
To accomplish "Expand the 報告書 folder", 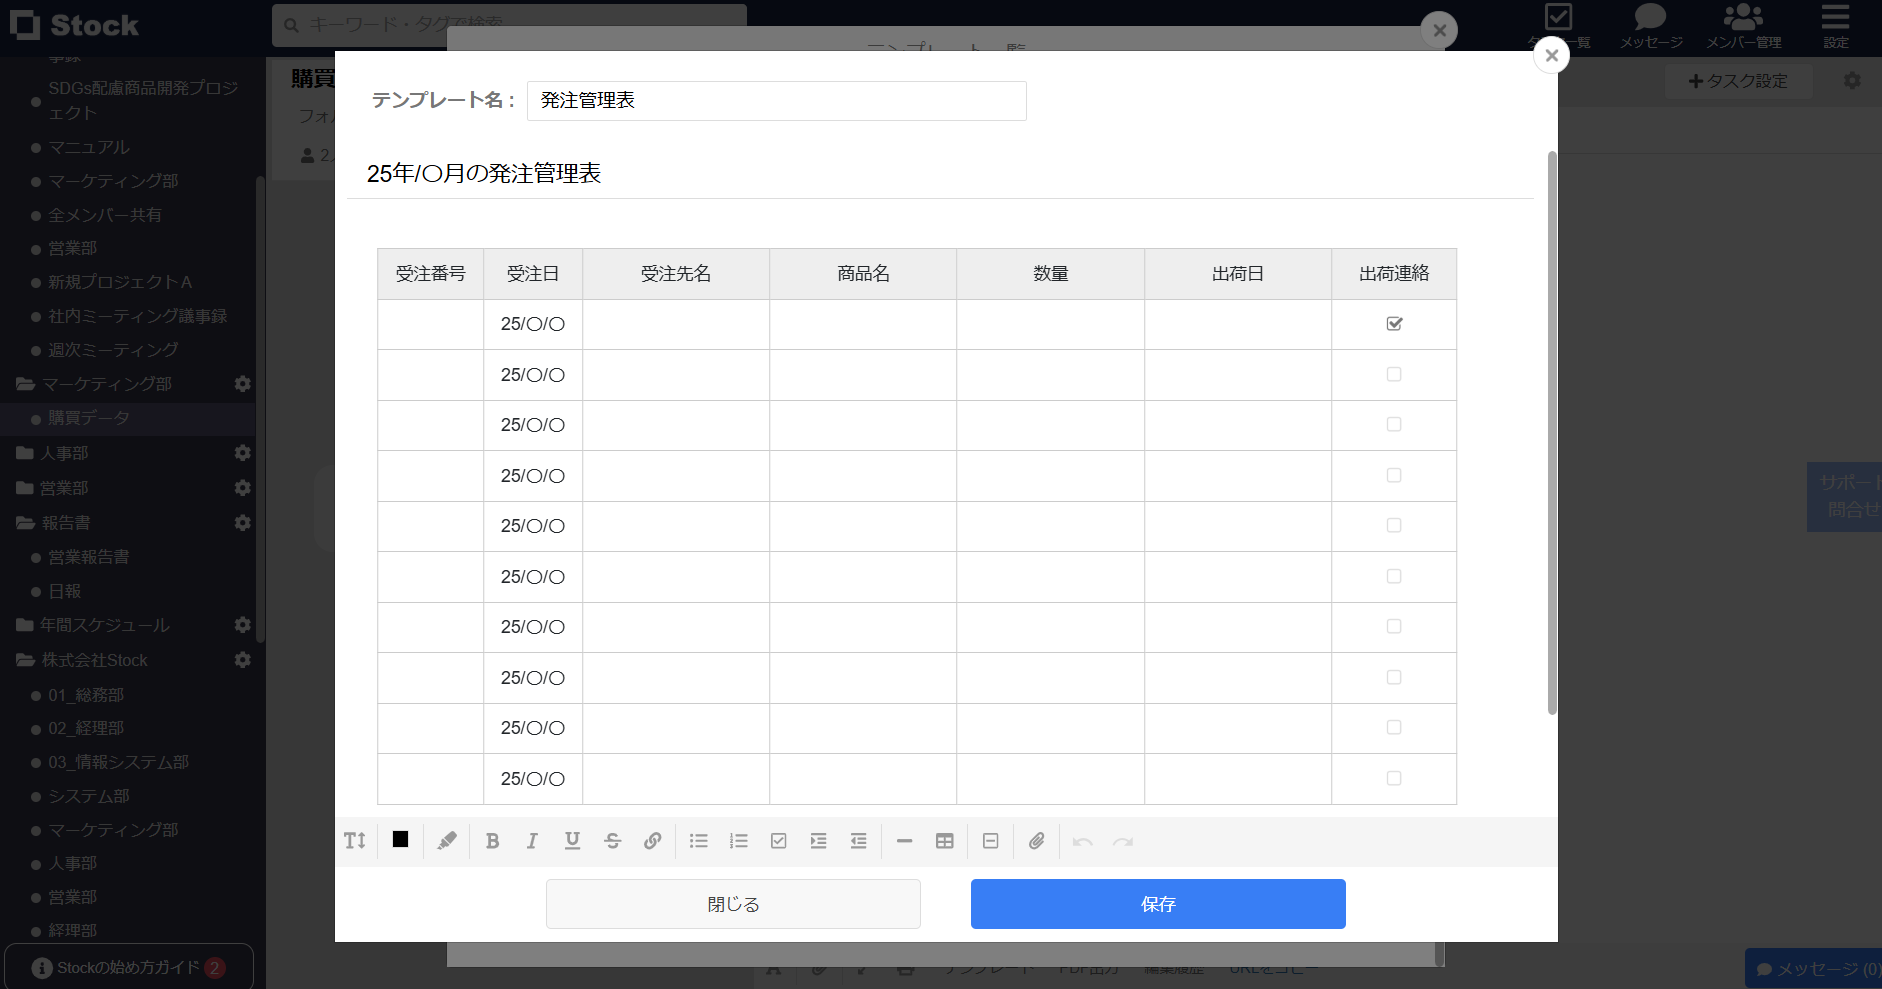I will 66,522.
